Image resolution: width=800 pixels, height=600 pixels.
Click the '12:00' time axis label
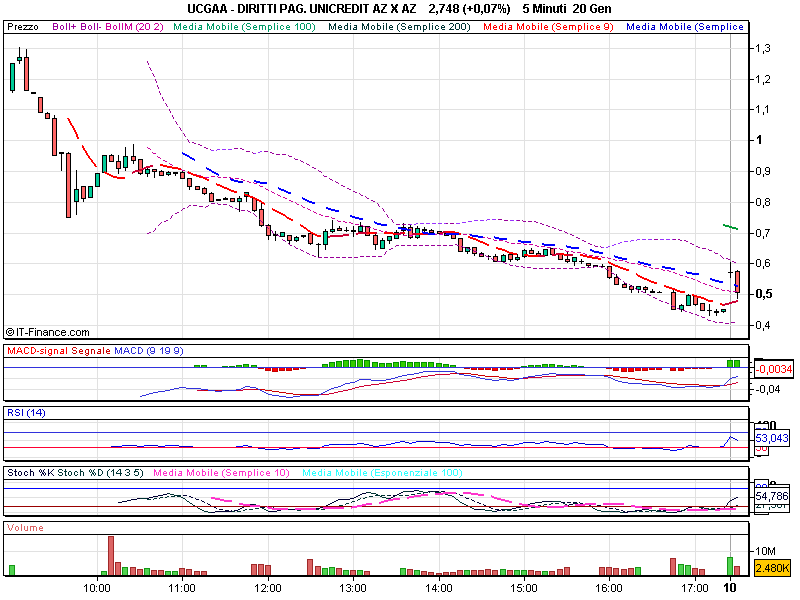coord(268,588)
